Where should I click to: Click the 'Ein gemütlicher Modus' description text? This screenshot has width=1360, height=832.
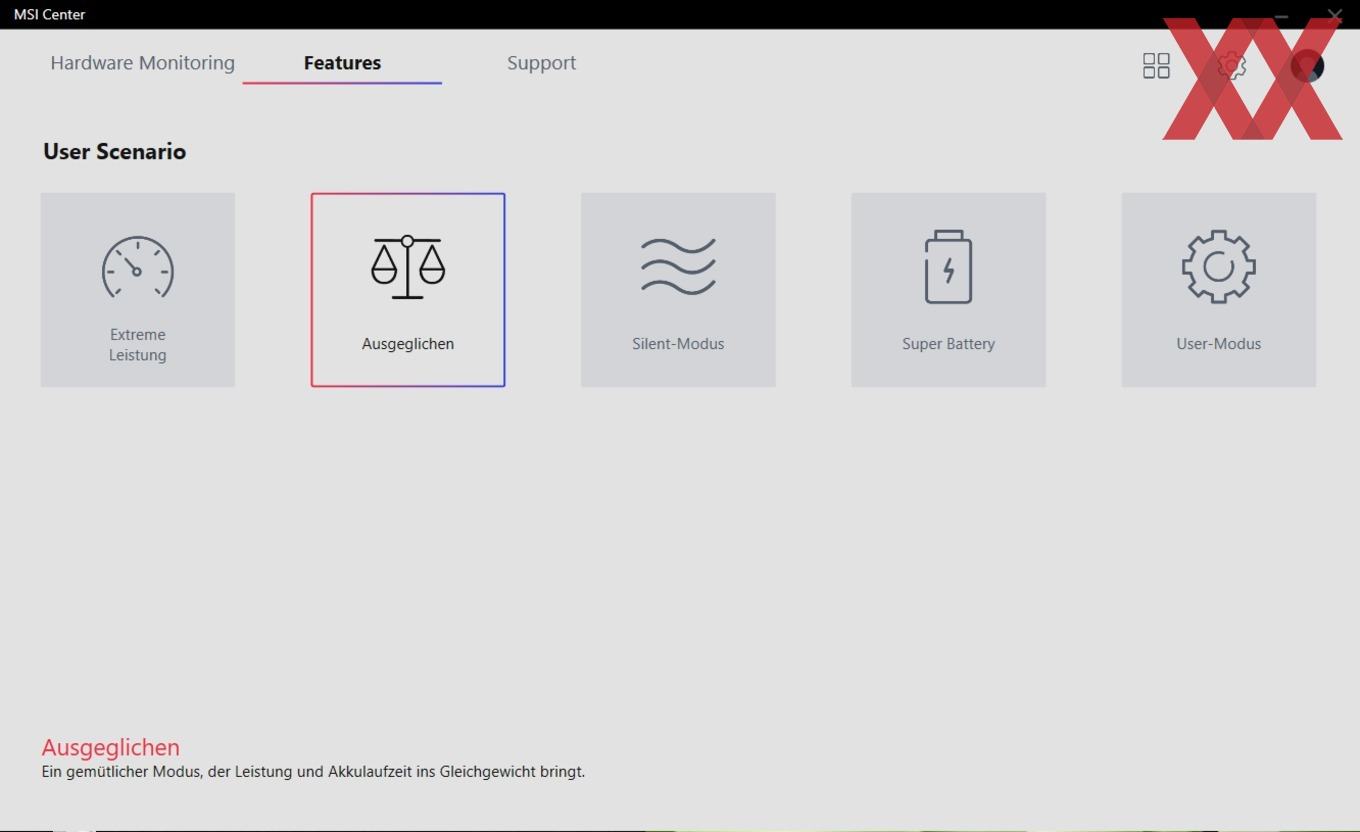click(313, 772)
